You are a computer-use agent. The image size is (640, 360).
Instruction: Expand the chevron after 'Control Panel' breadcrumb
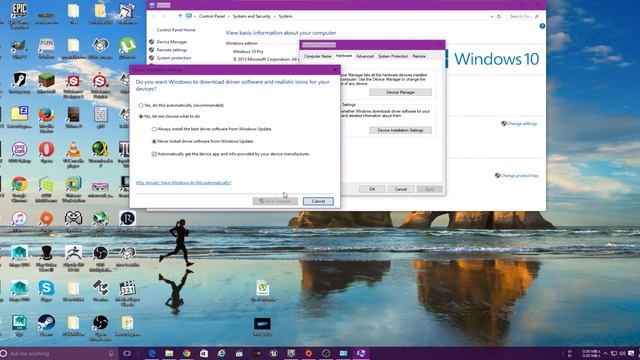coord(229,16)
